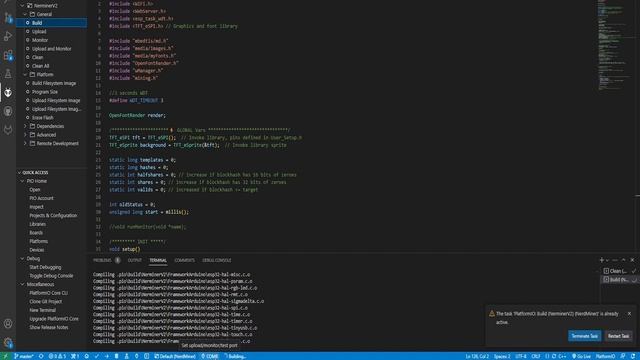Viewport: 640px width, 360px height.
Task: Select Build task terminal entry
Action: tap(619, 280)
